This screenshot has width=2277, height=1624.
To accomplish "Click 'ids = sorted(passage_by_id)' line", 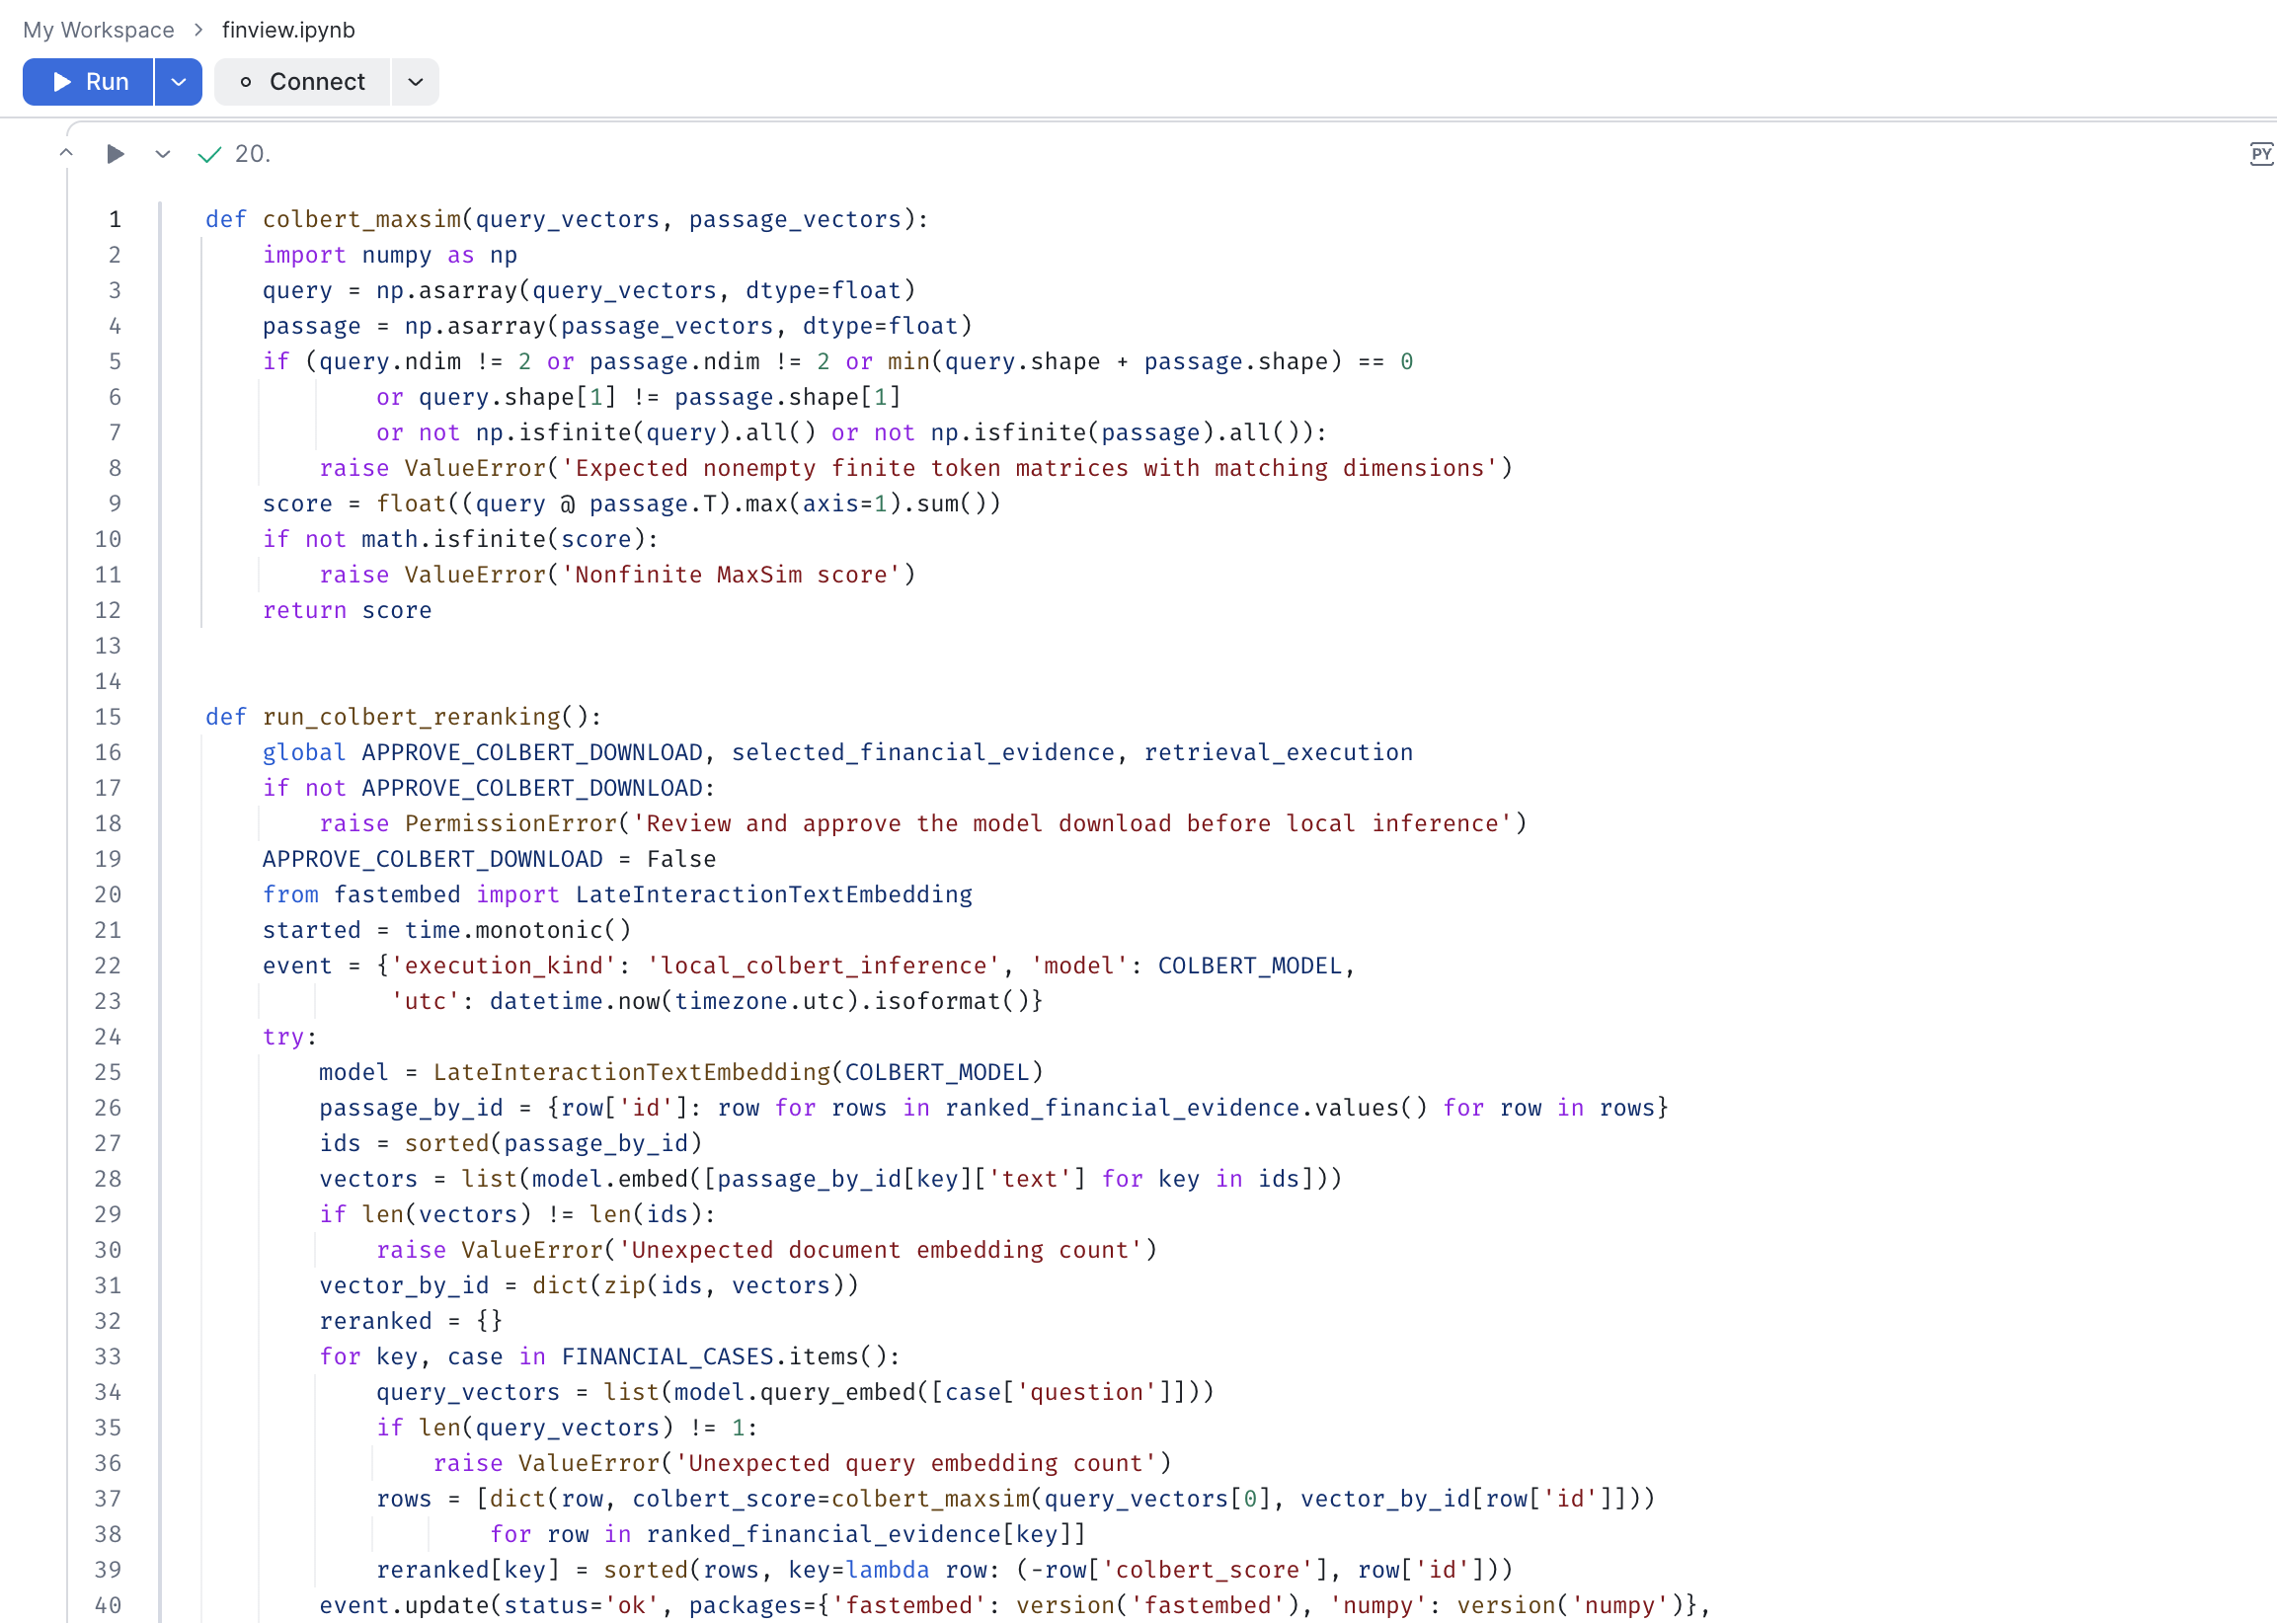I will pos(511,1143).
